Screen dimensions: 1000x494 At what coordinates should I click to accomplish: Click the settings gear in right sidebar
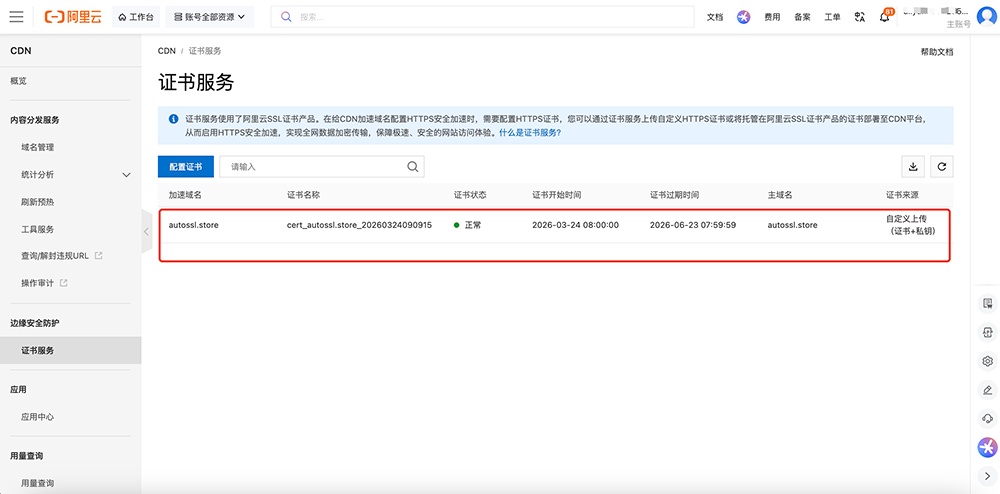(x=988, y=361)
